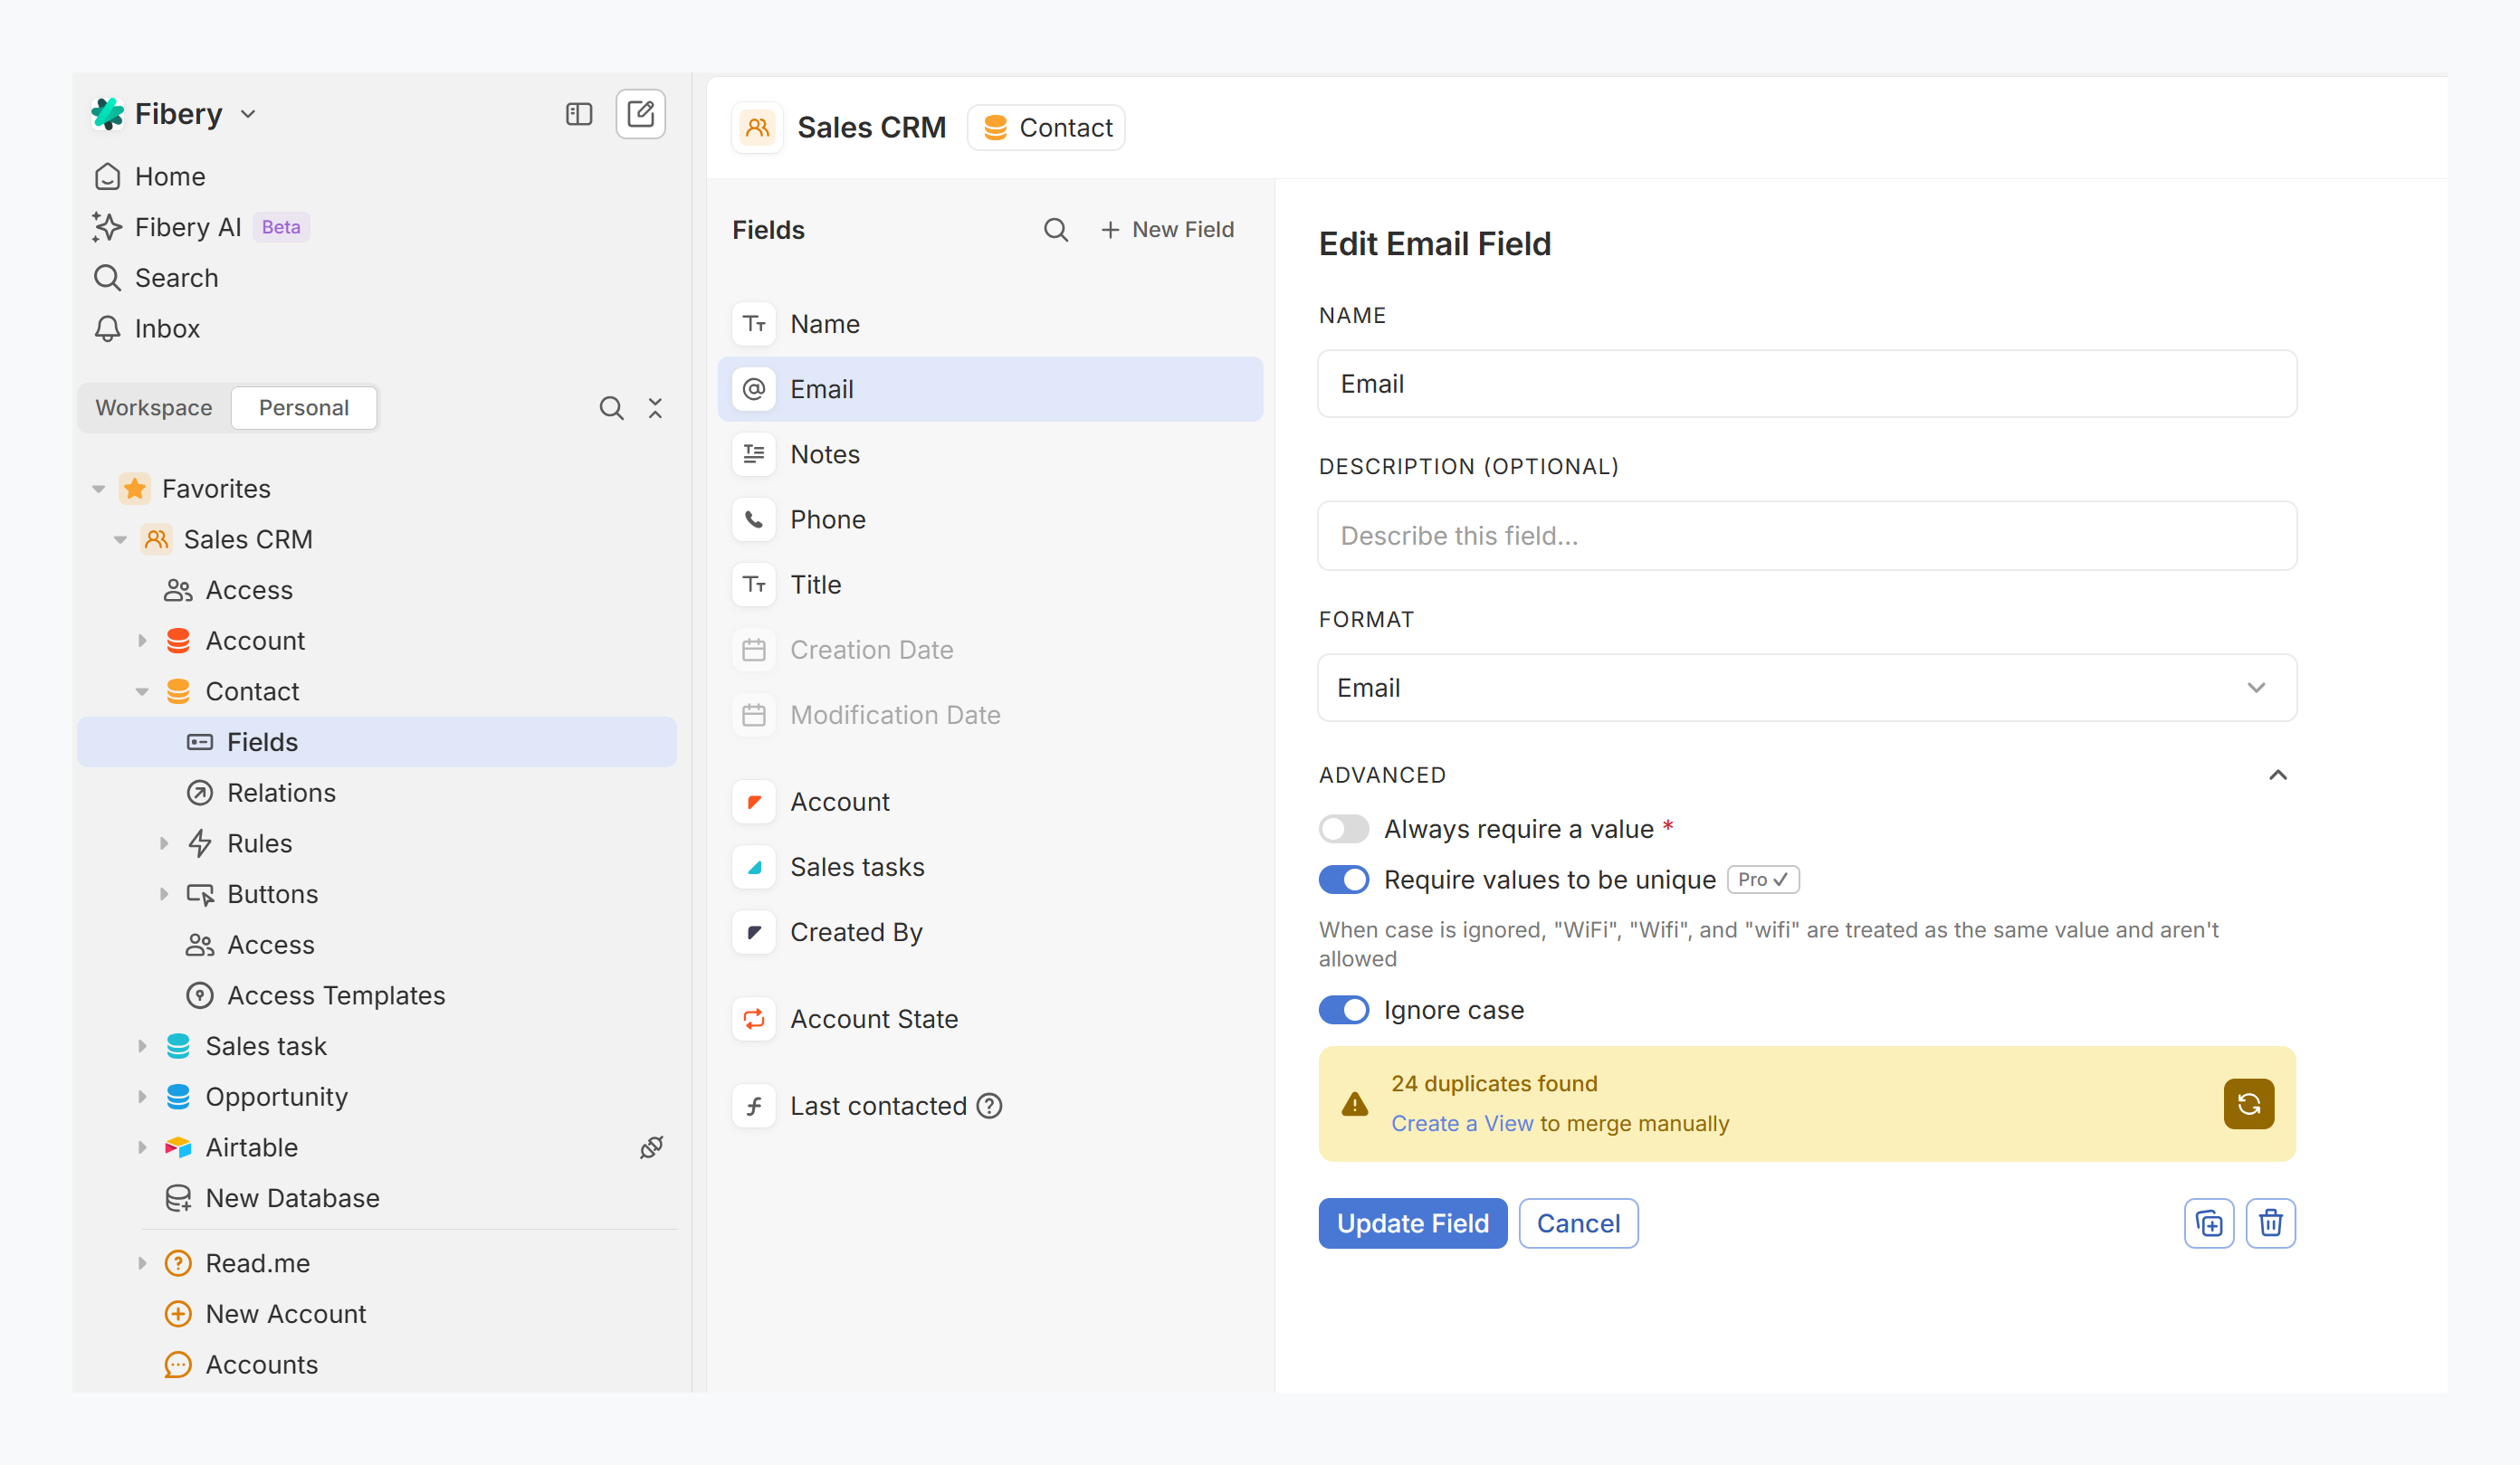Expand the Opportunity node
Viewport: 2520px width, 1465px height.
[x=142, y=1097]
